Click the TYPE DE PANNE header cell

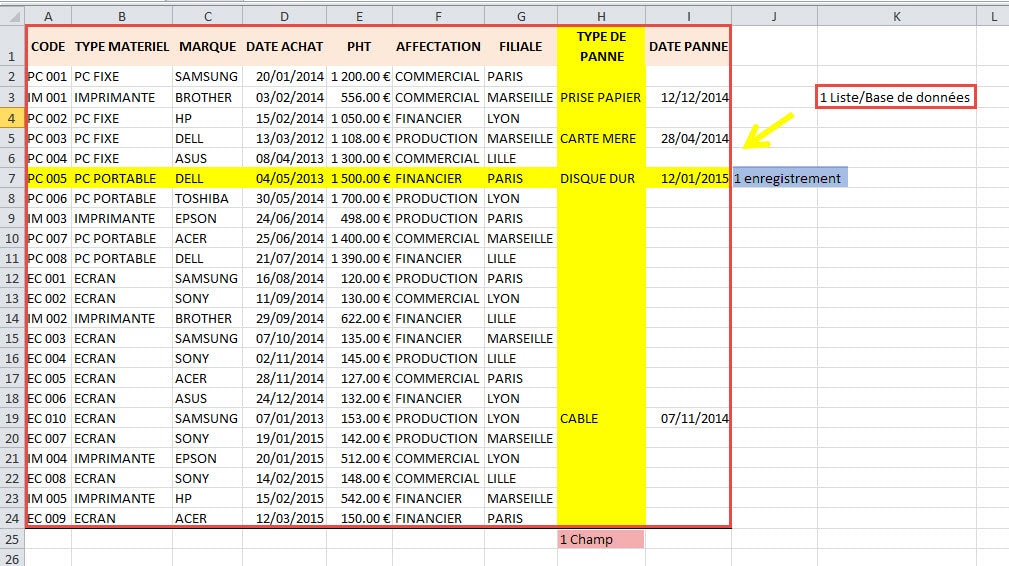coord(601,46)
